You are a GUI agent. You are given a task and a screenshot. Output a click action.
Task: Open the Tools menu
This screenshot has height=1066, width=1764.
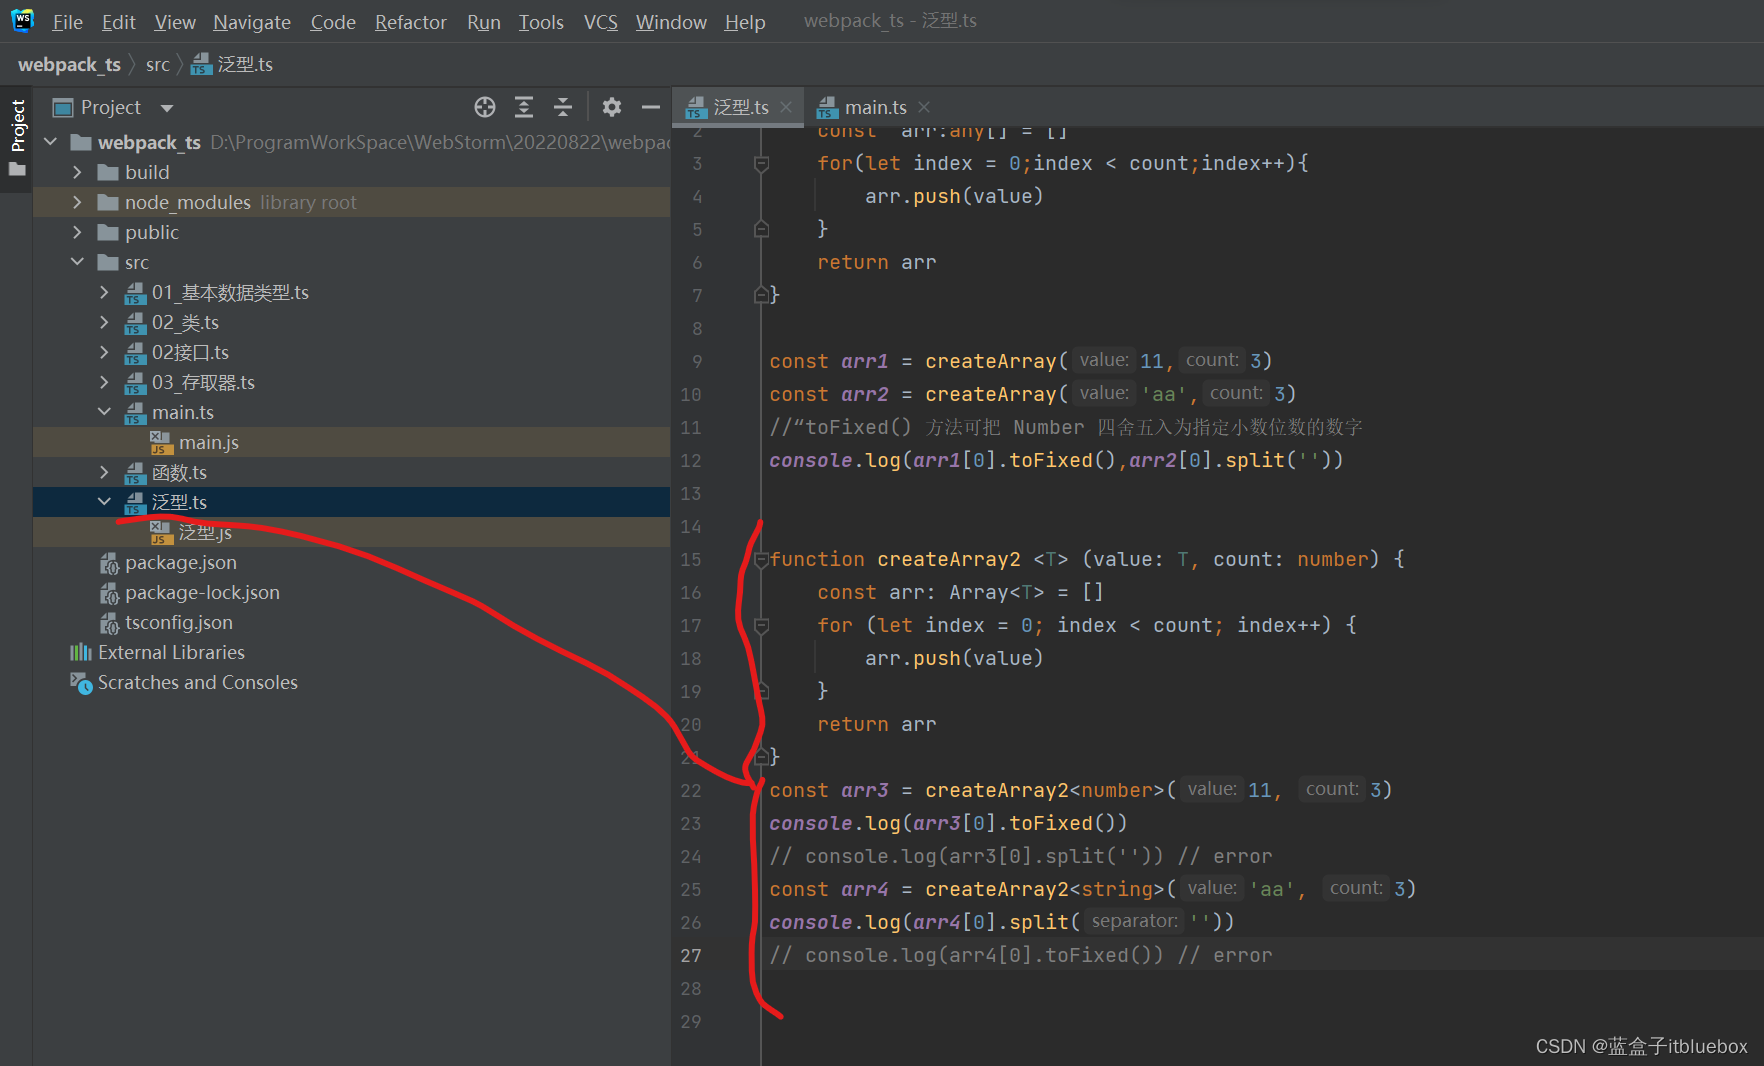click(541, 22)
